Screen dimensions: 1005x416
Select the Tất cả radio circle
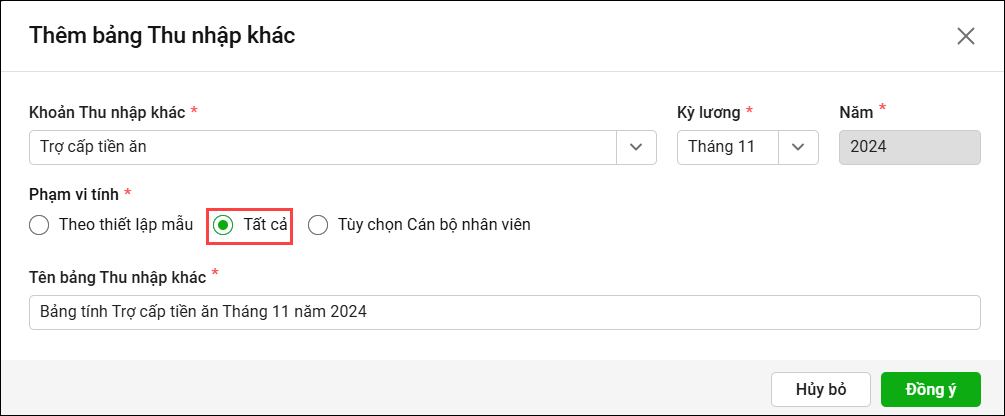tap(223, 226)
